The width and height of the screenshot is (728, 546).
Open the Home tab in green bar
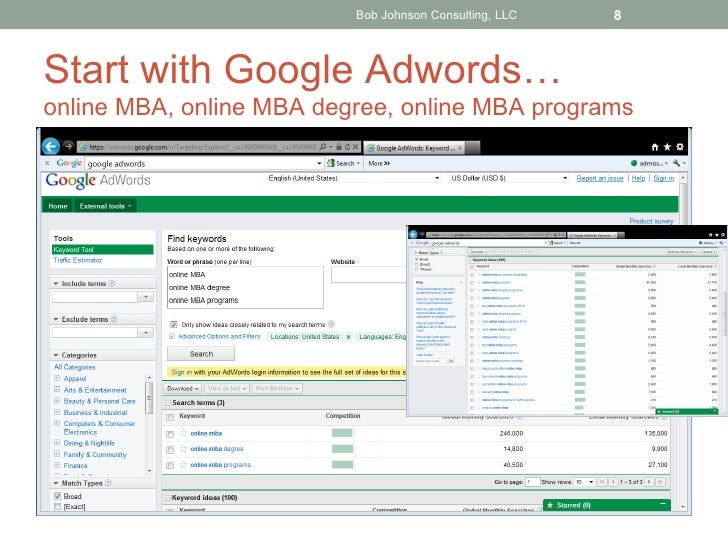[58, 206]
